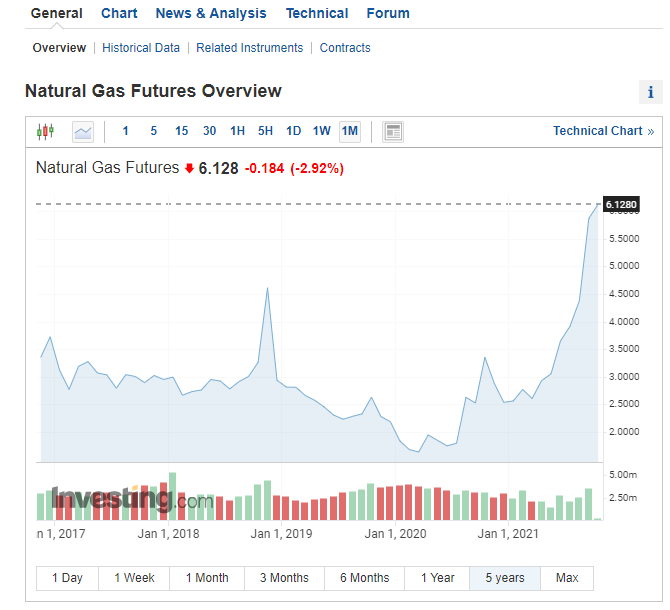The height and width of the screenshot is (610, 670).
Task: Click the 'Jan 1, 2021' axis label
Action: click(x=508, y=534)
